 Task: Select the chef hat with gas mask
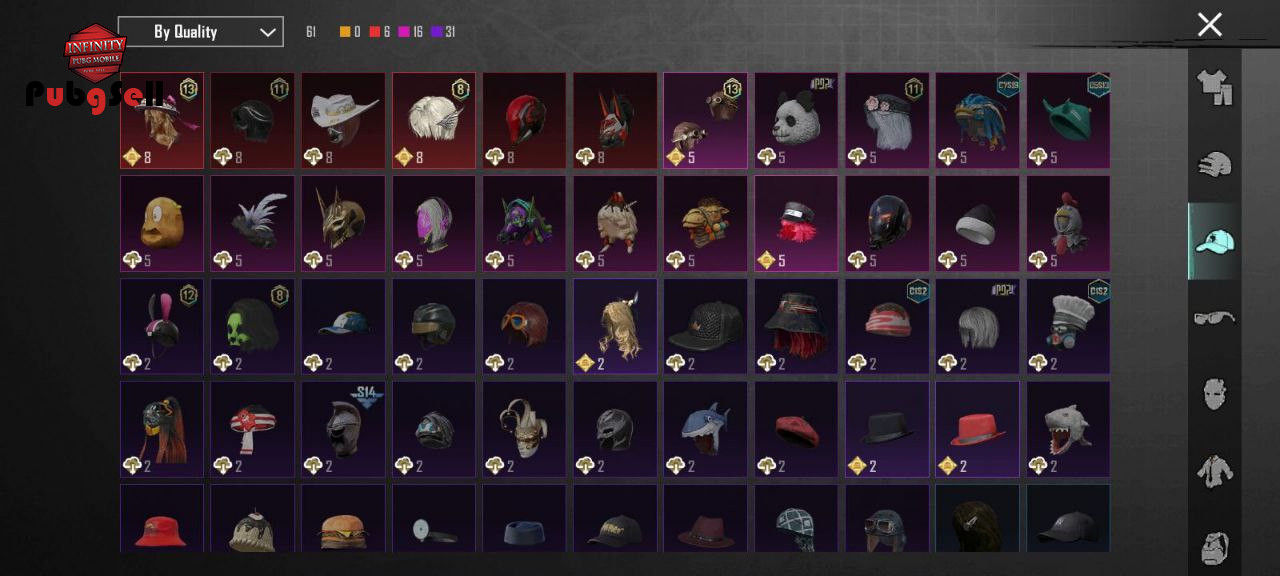[1068, 326]
